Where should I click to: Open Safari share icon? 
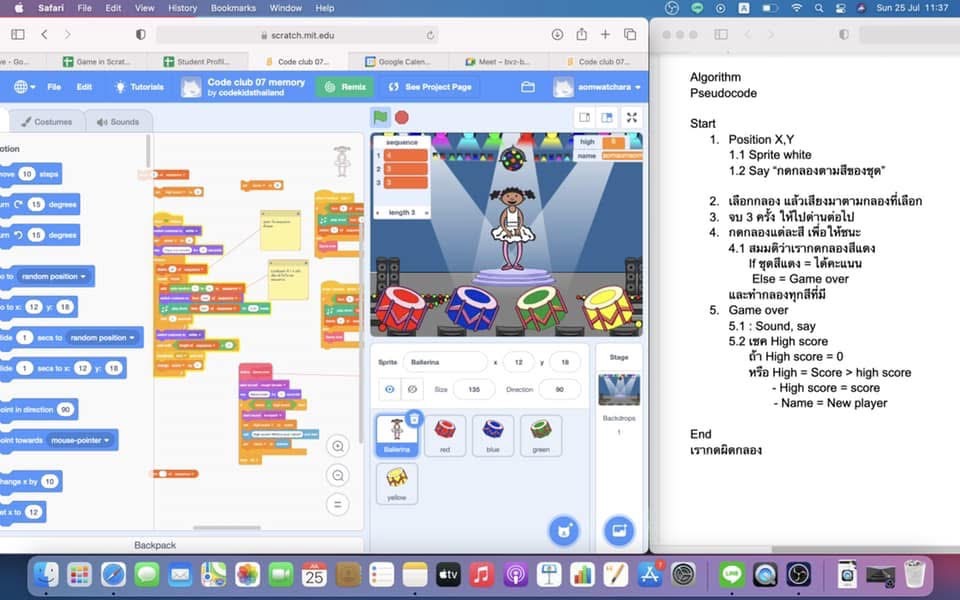[x=582, y=35]
